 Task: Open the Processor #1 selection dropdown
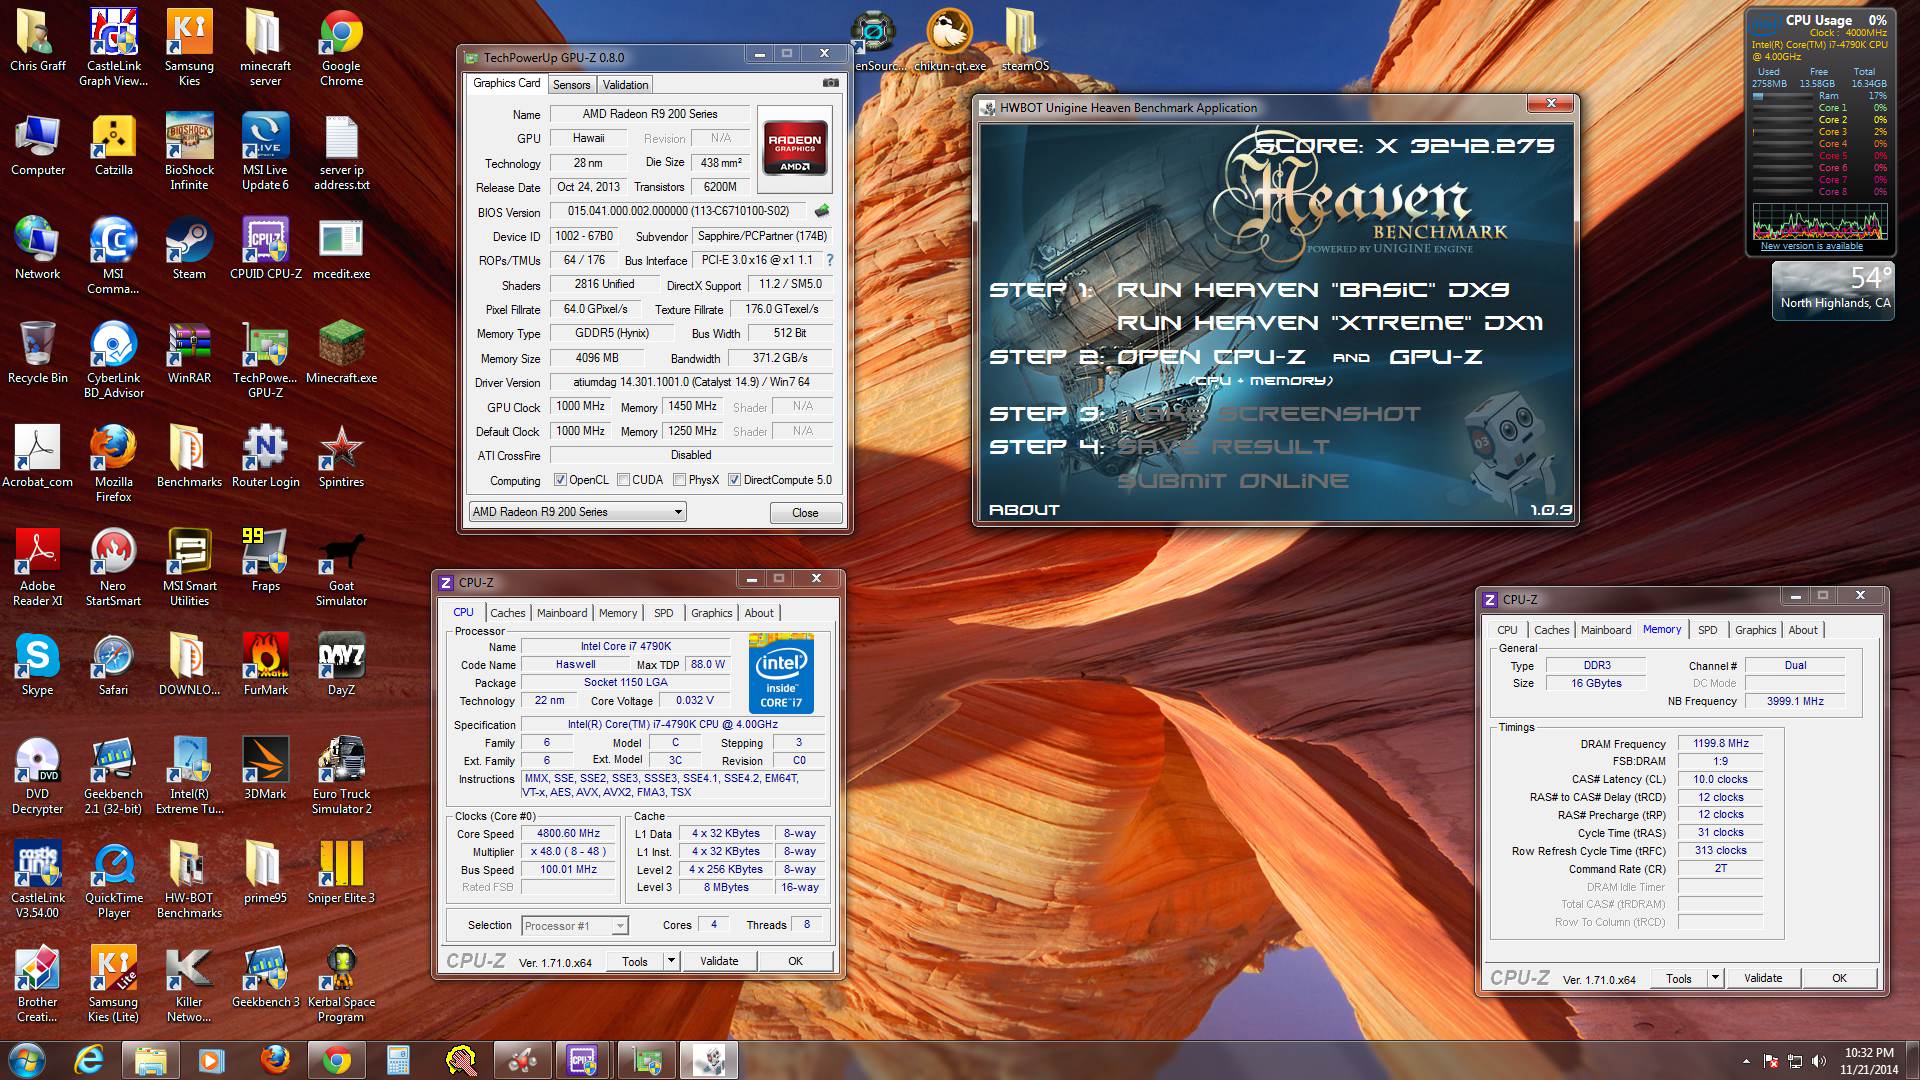coord(575,925)
